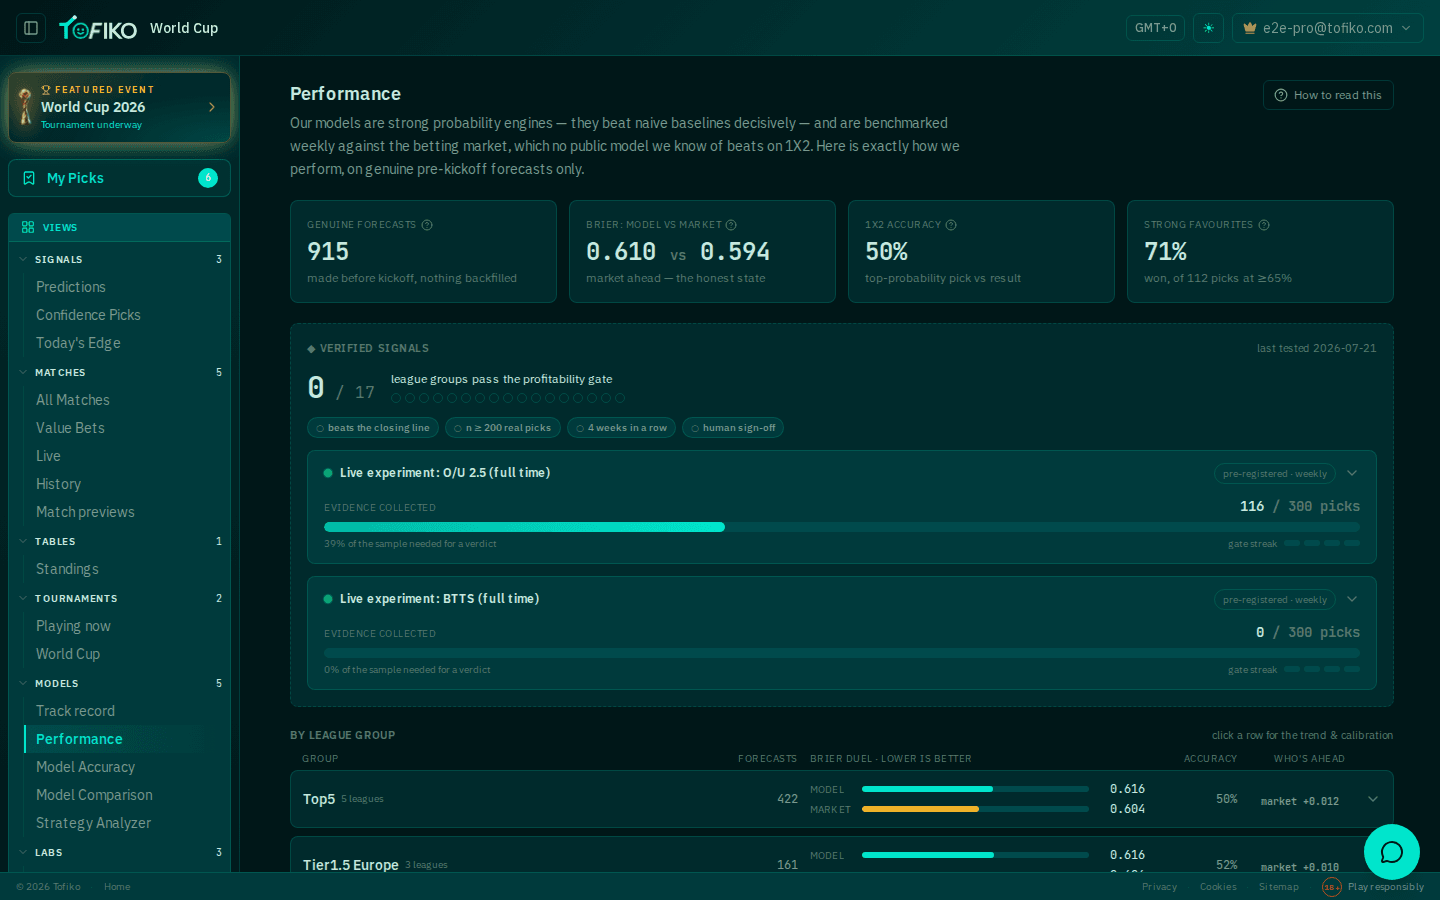
Task: Collapse the Labs section
Action: click(x=119, y=852)
